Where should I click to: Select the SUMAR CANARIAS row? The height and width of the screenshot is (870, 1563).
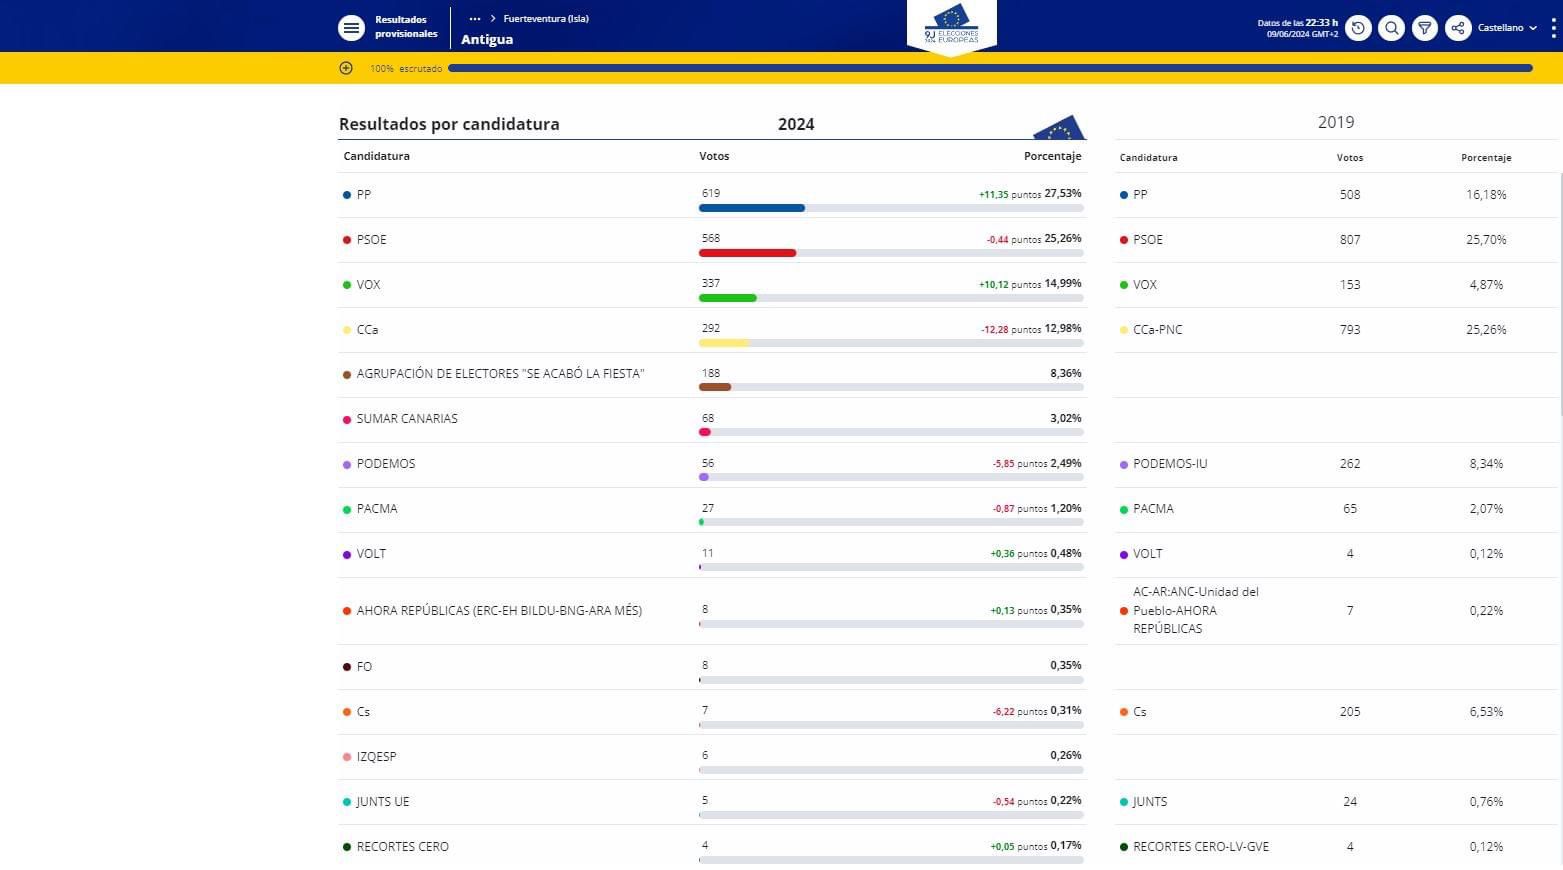pyautogui.click(x=712, y=420)
